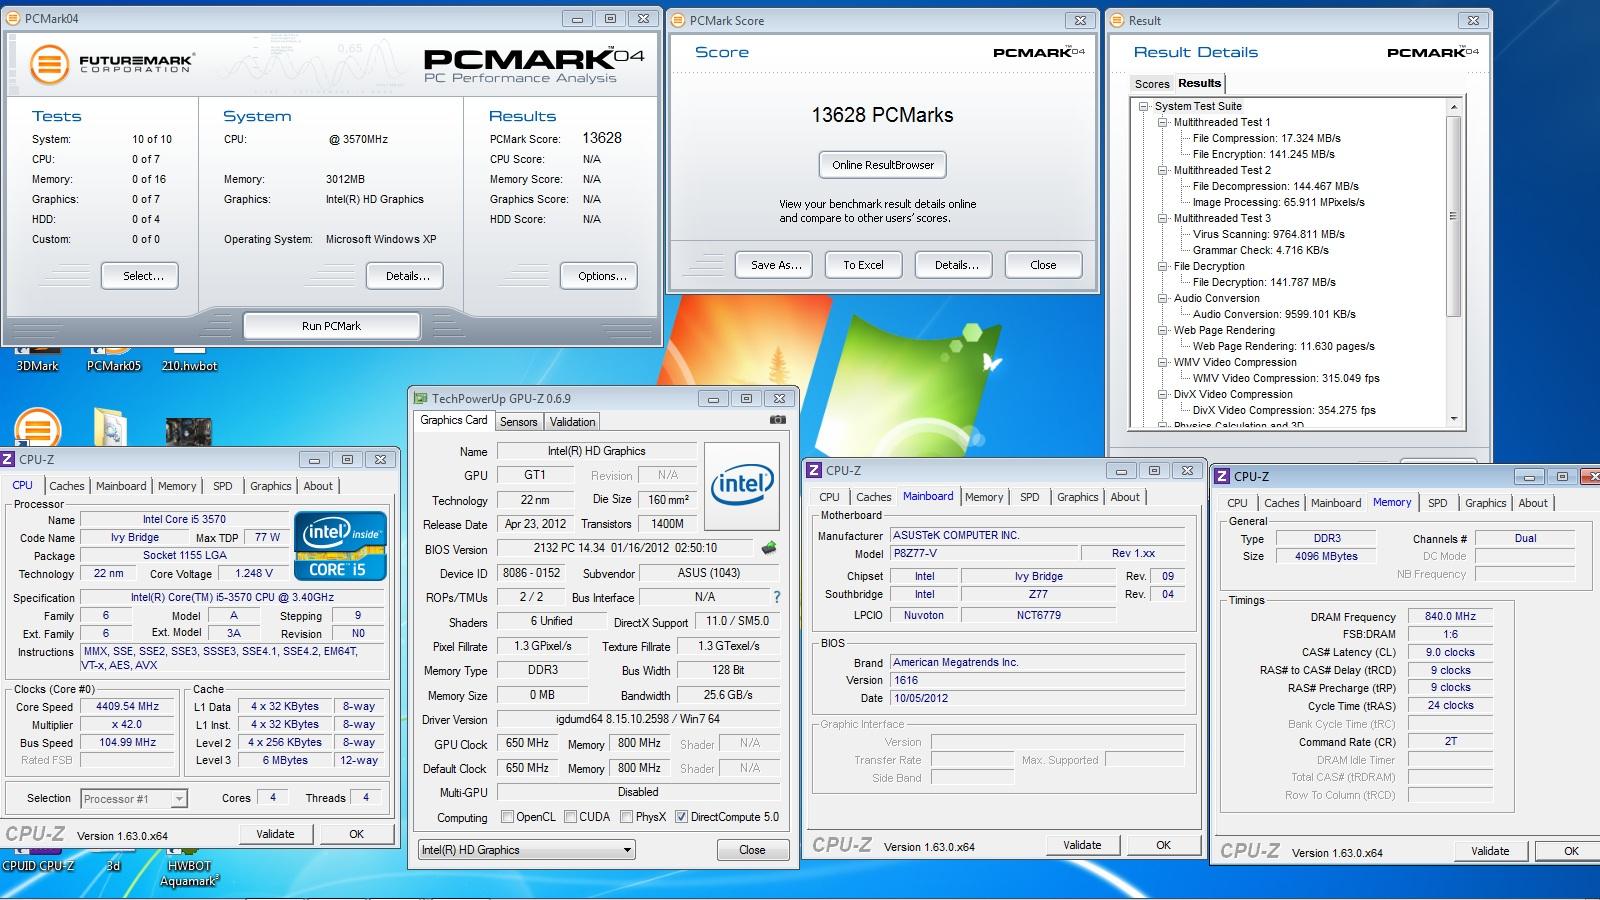Open the GPU selection dropdown in GPU-Z
Screen dimensions: 1600x900
tap(527, 850)
